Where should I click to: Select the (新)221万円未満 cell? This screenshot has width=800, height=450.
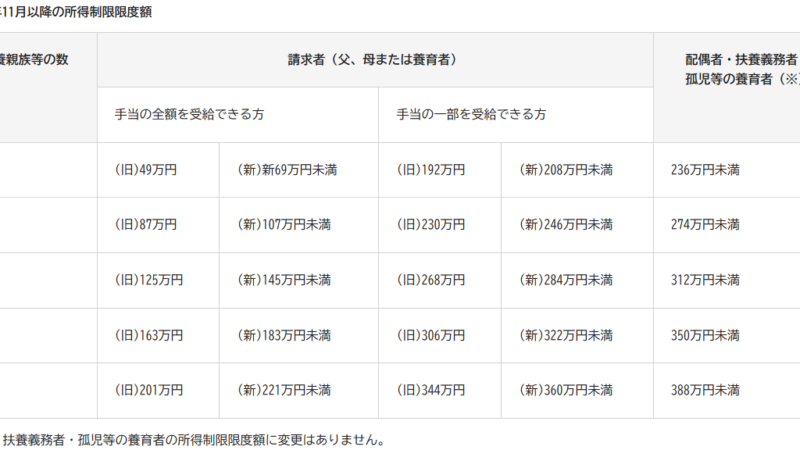[283, 389]
